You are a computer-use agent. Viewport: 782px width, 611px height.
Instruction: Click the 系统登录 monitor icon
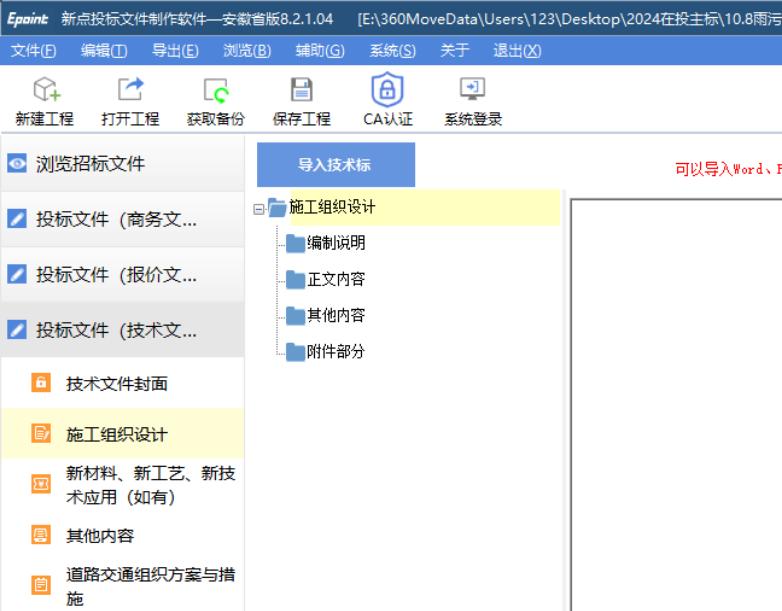point(472,89)
